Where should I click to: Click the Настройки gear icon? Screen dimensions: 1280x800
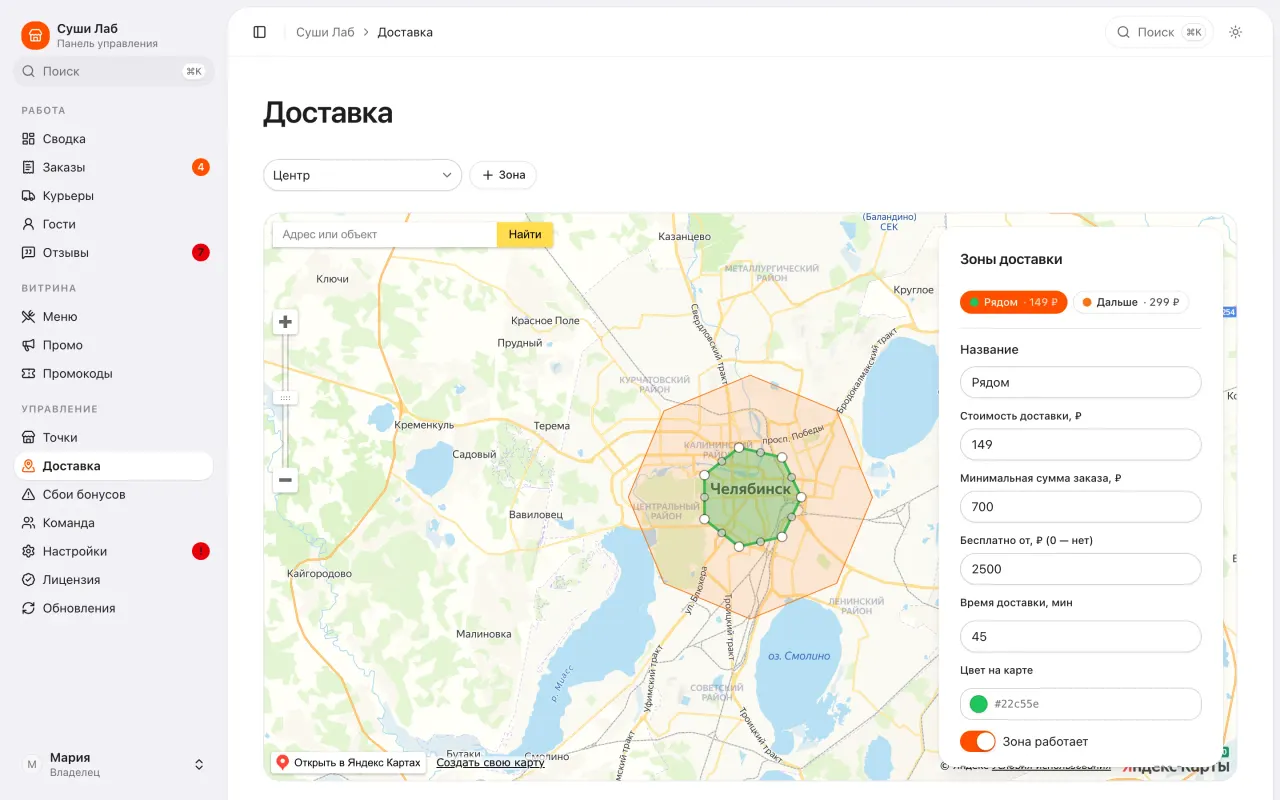pyautogui.click(x=29, y=551)
